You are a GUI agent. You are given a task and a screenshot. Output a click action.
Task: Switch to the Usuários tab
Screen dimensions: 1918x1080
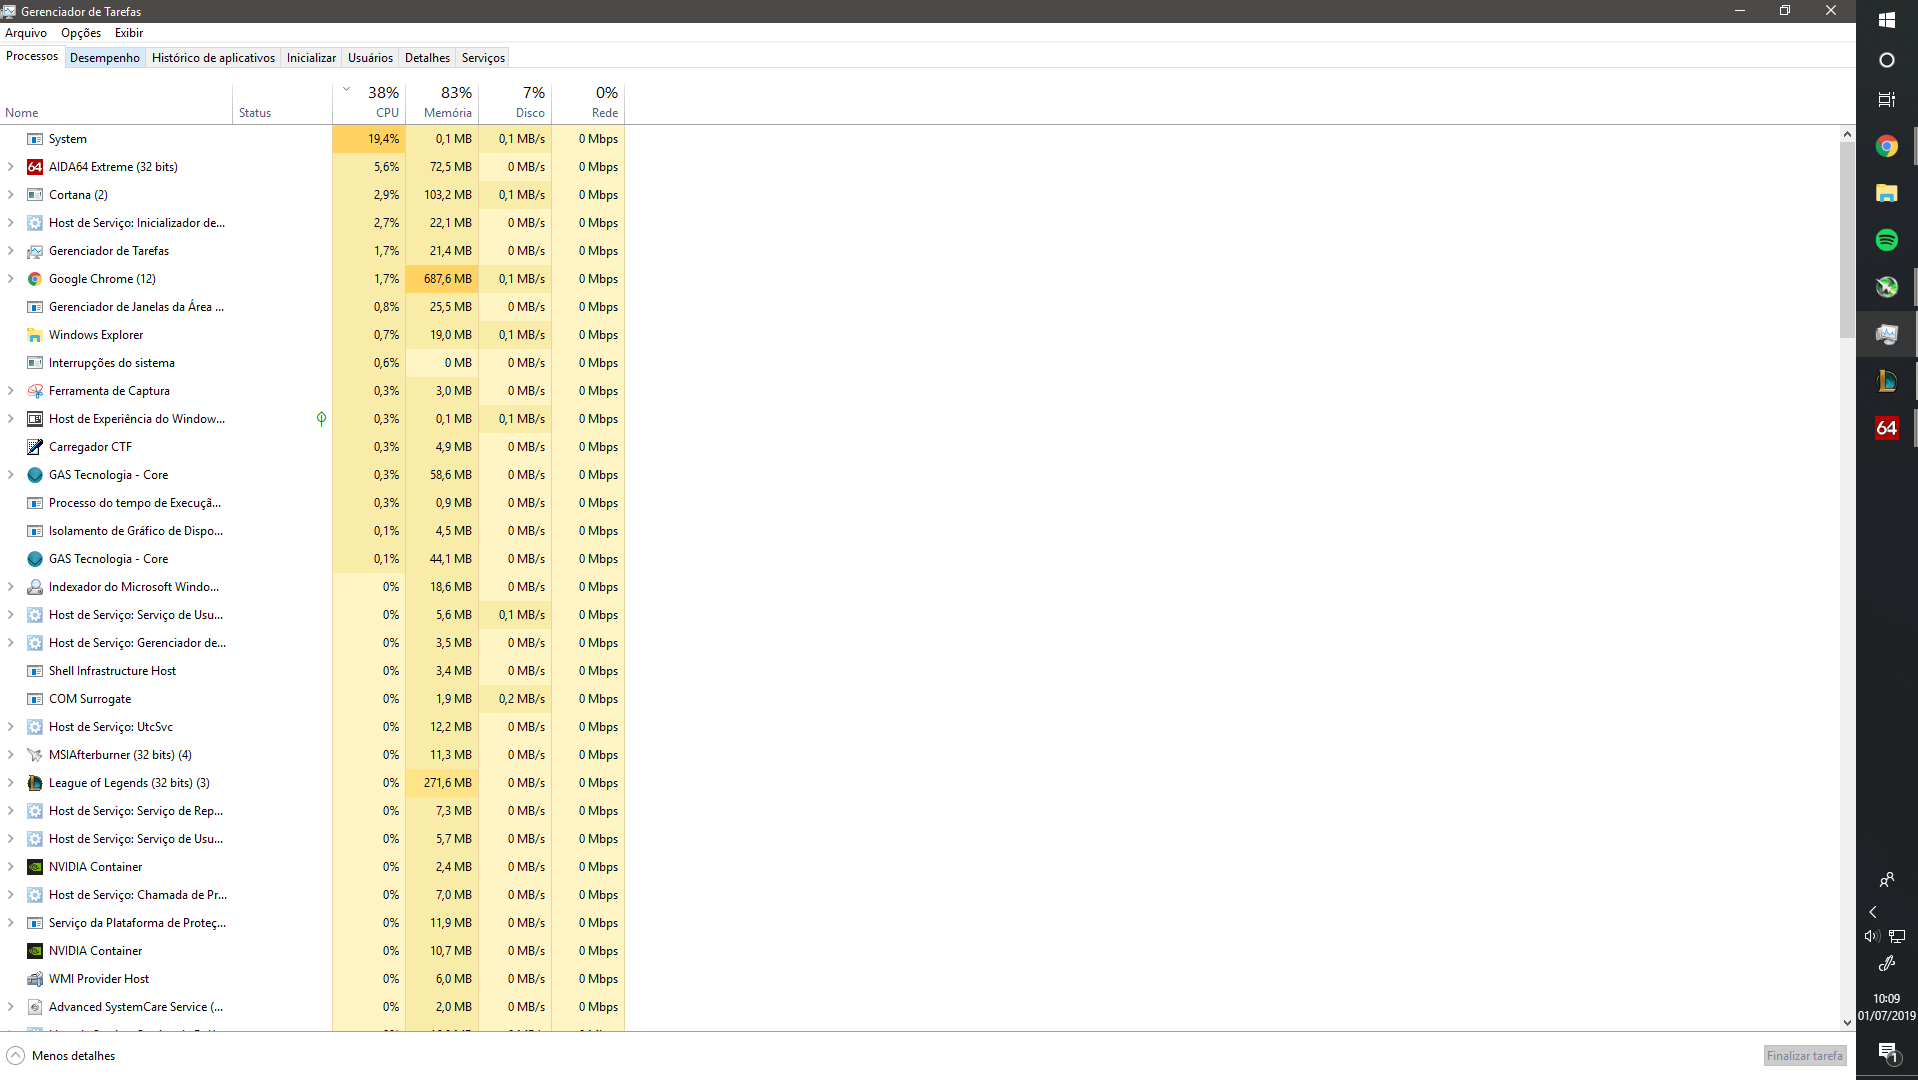(x=370, y=58)
